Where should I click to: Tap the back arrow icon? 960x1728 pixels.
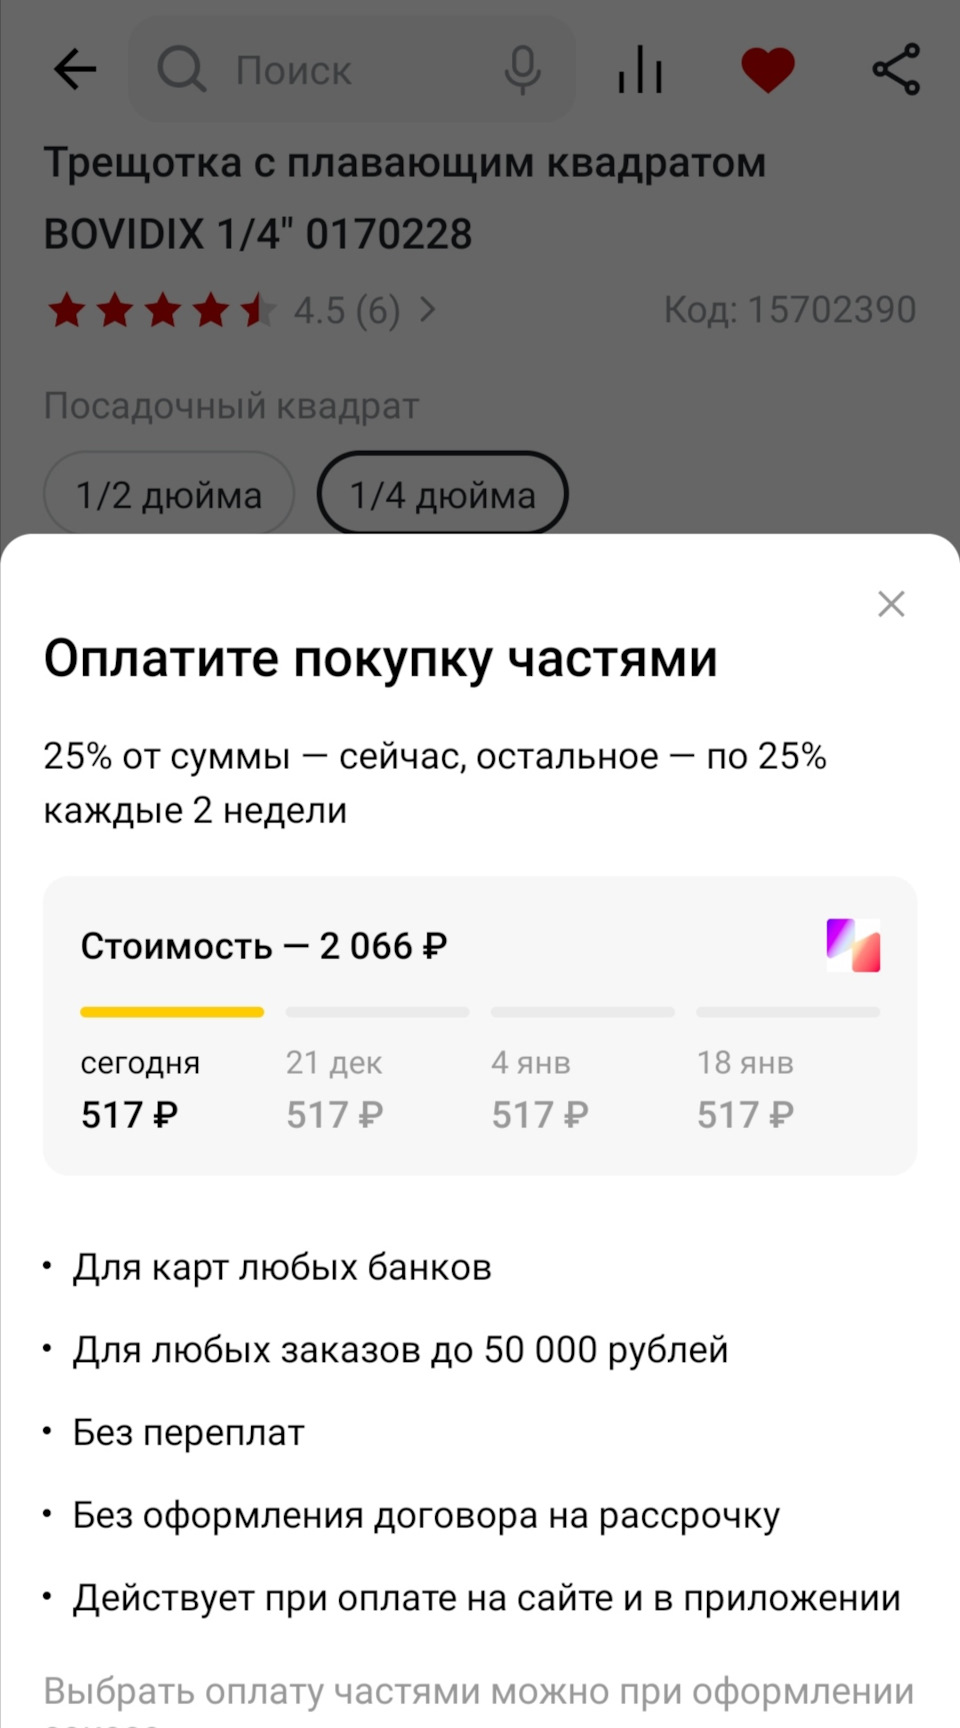pyautogui.click(x=75, y=70)
